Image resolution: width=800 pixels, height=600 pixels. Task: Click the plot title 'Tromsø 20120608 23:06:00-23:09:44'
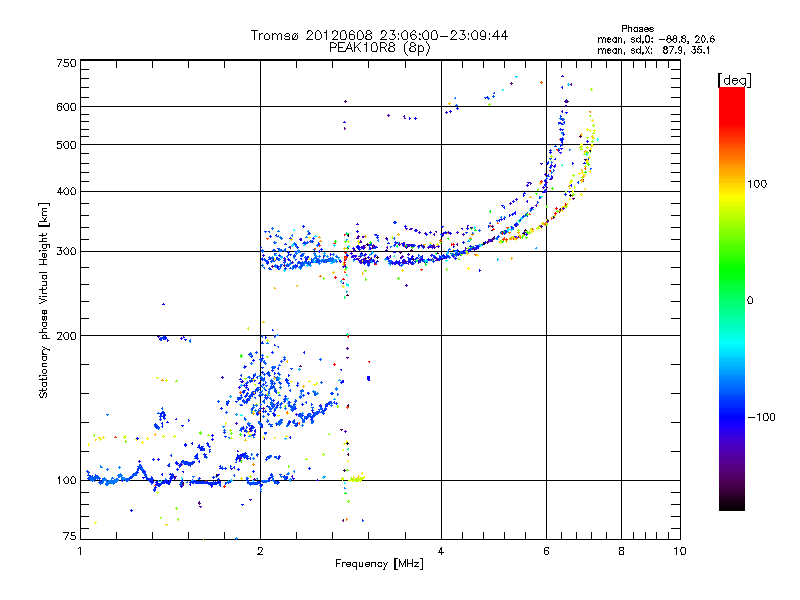(380, 35)
